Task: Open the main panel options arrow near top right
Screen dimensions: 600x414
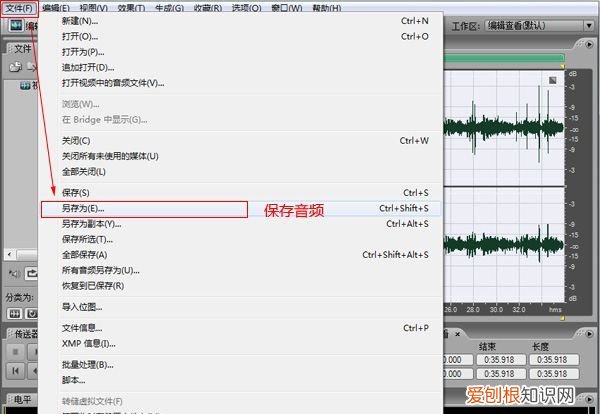Action: coord(589,45)
